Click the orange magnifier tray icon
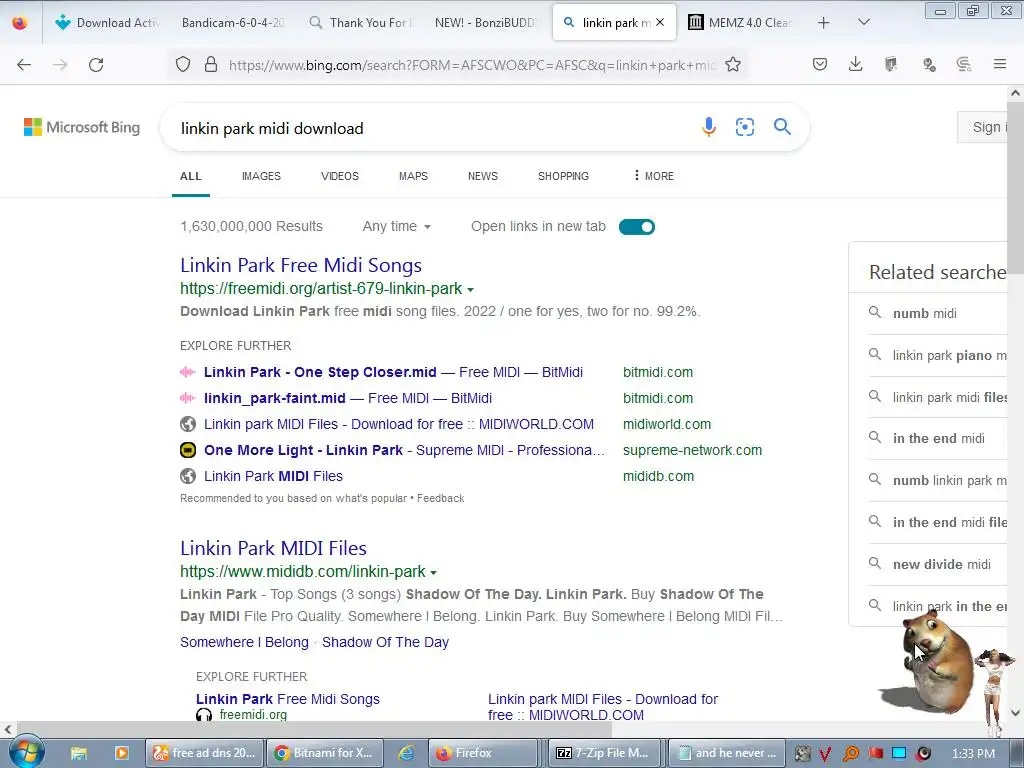Image resolution: width=1024 pixels, height=768 pixels. click(x=850, y=754)
